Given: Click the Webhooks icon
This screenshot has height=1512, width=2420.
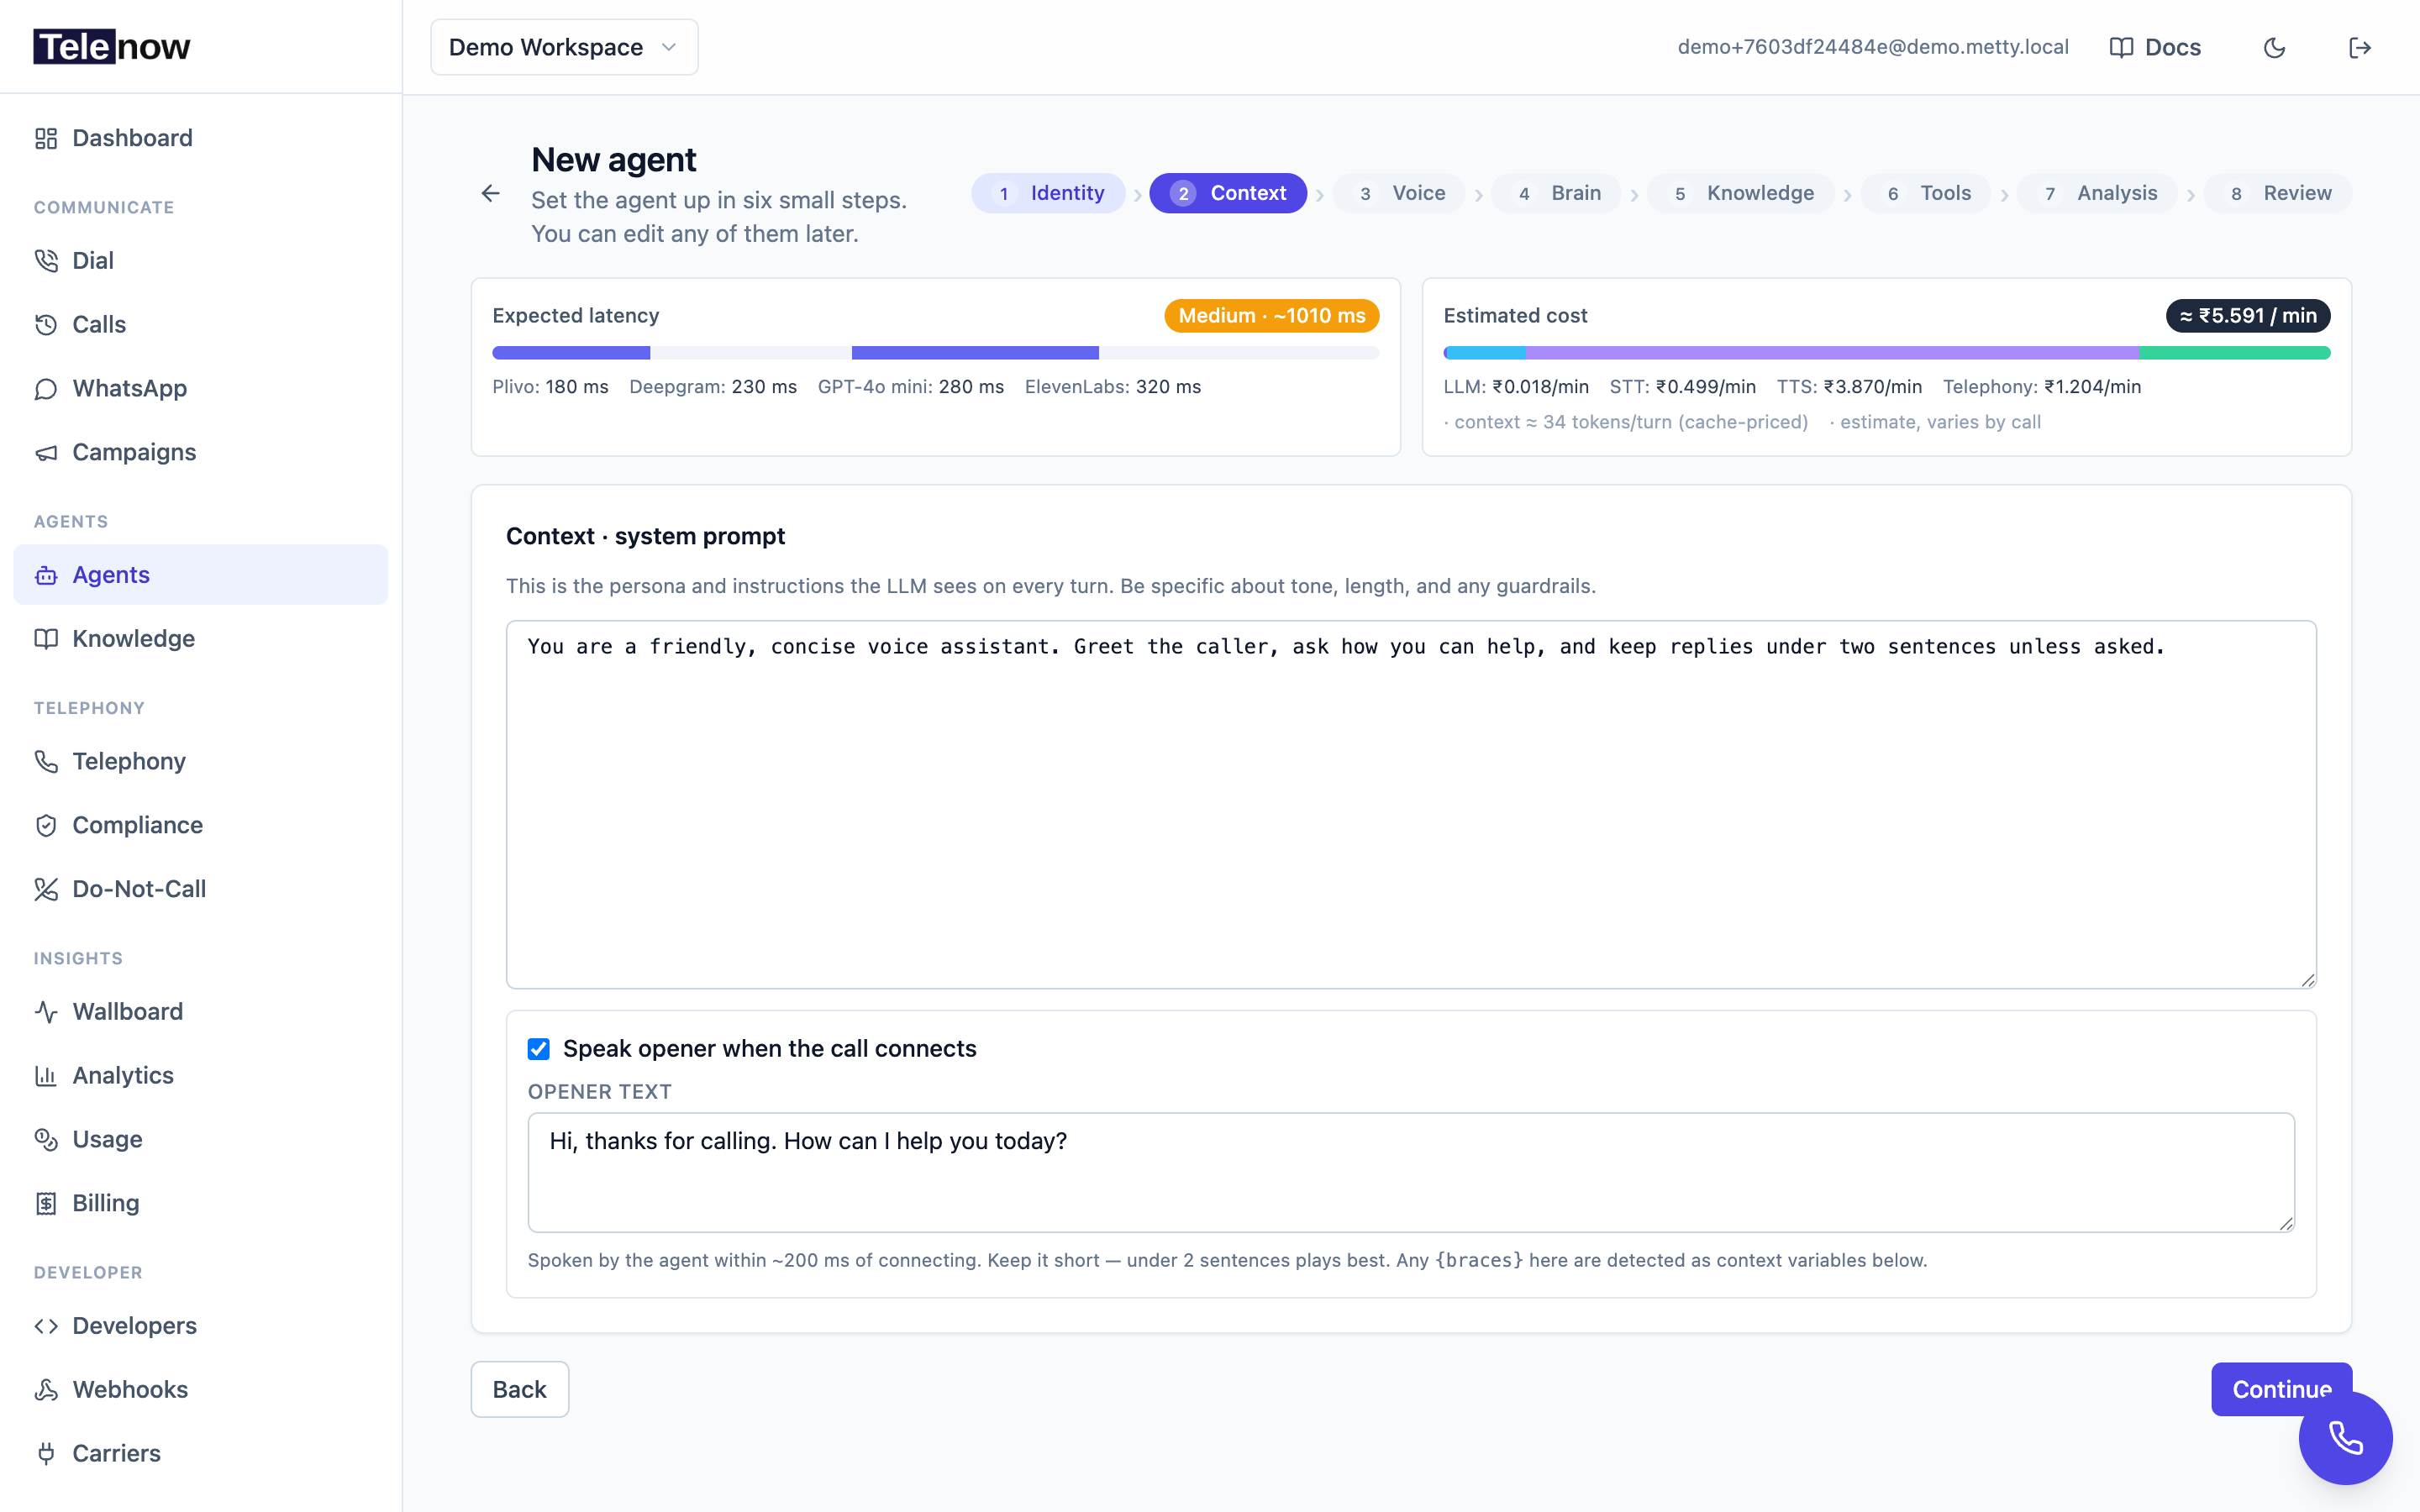Looking at the screenshot, I should (46, 1390).
